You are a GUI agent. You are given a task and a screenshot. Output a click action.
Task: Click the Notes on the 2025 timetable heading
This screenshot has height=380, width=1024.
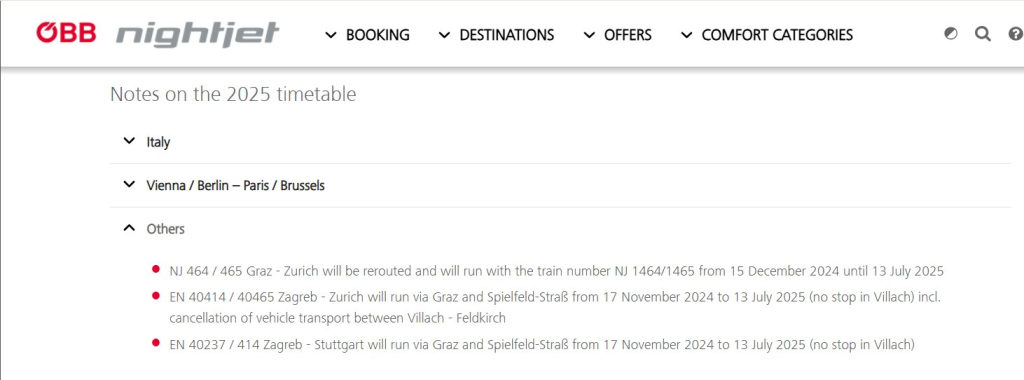[x=233, y=94]
